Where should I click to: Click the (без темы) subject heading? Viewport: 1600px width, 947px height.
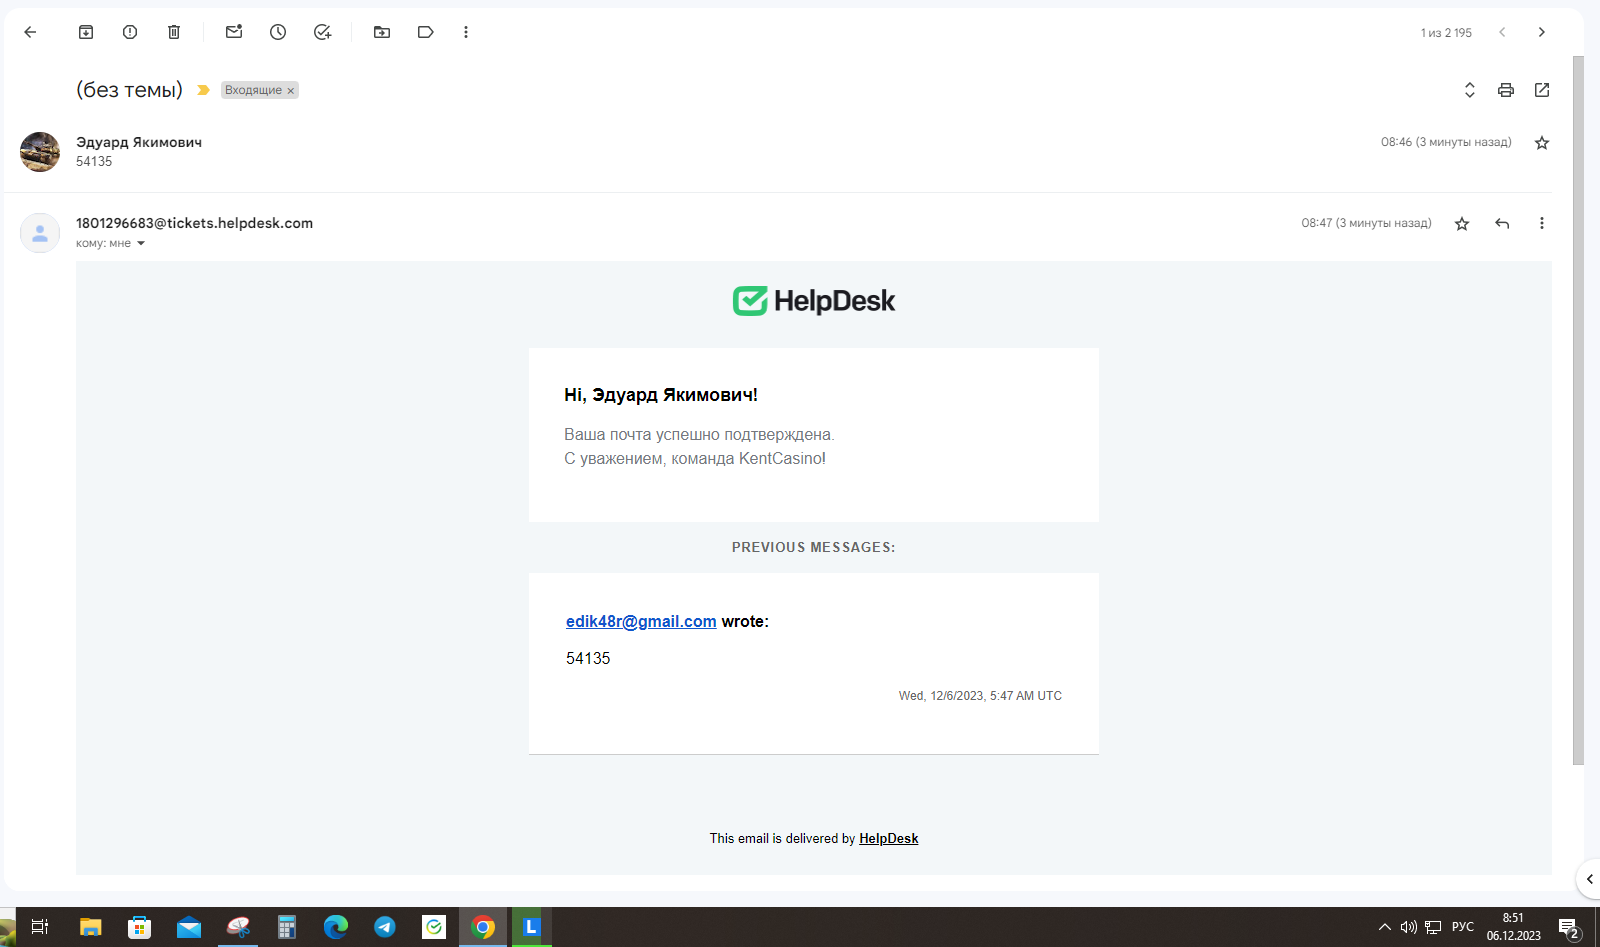click(129, 90)
